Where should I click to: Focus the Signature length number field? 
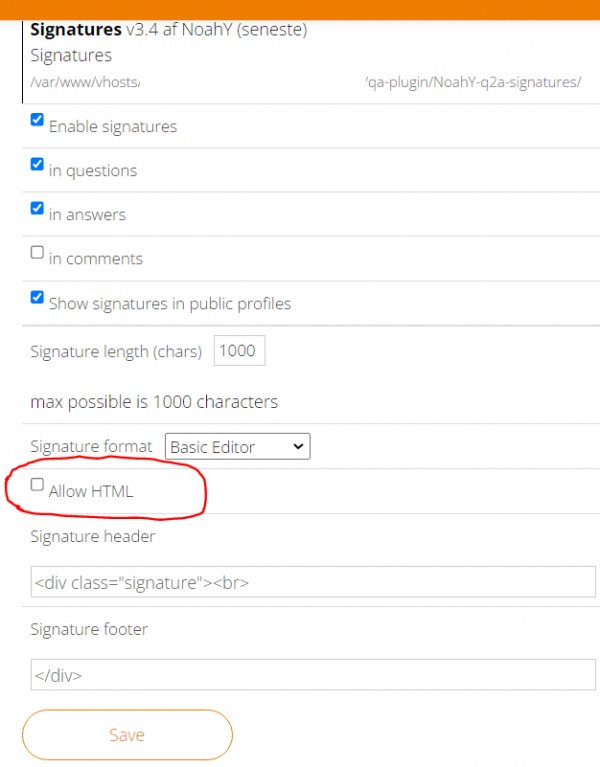pyautogui.click(x=238, y=351)
